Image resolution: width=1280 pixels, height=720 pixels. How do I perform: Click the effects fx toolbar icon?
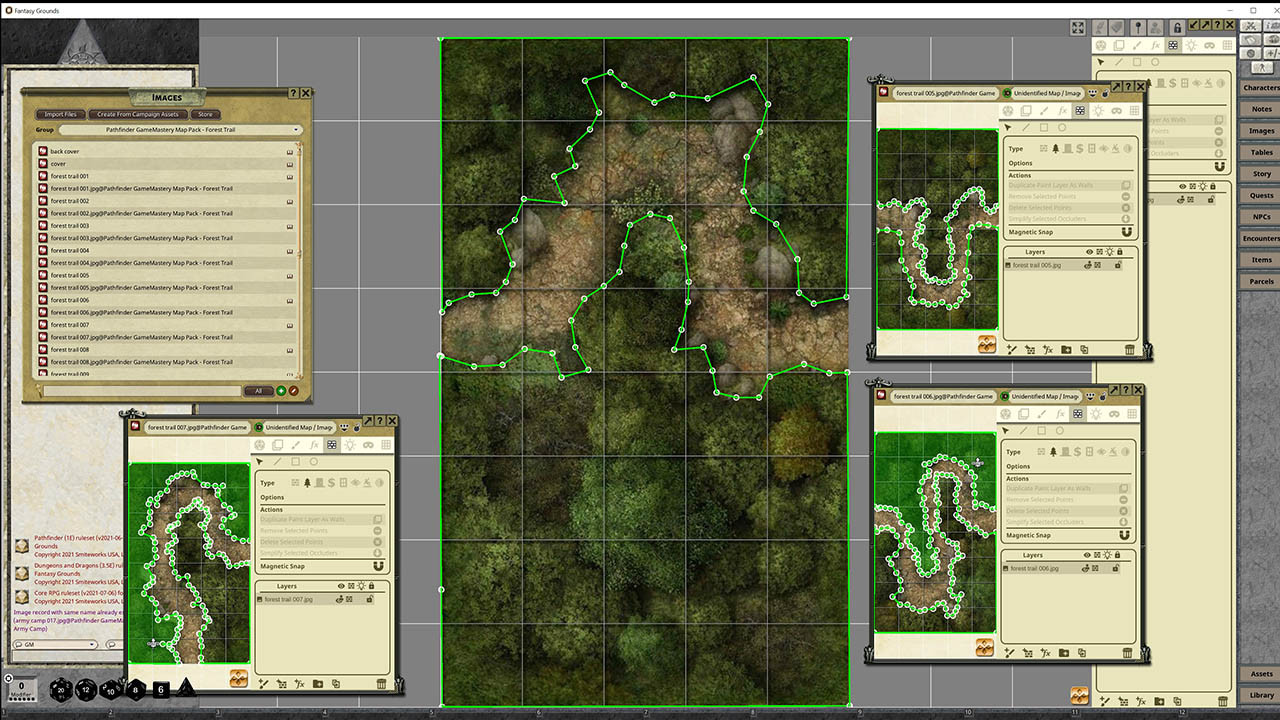coord(314,445)
